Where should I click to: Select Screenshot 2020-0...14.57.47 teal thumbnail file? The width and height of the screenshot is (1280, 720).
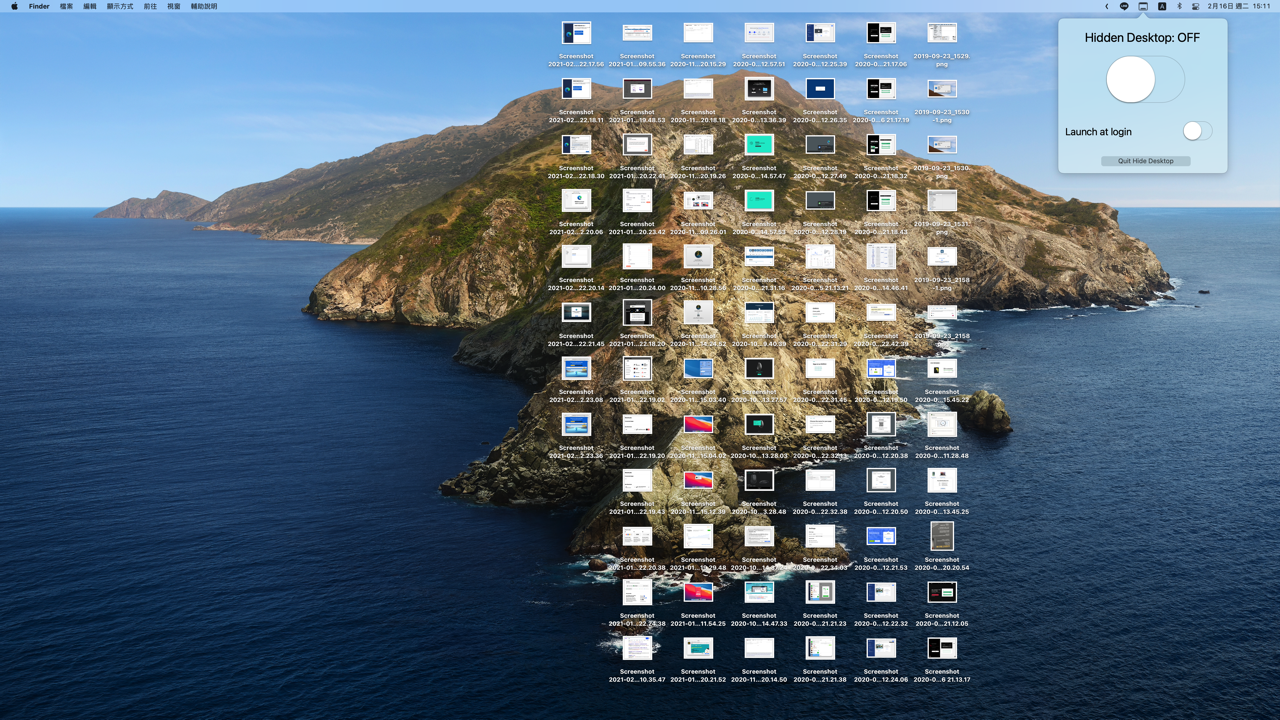pos(759,157)
